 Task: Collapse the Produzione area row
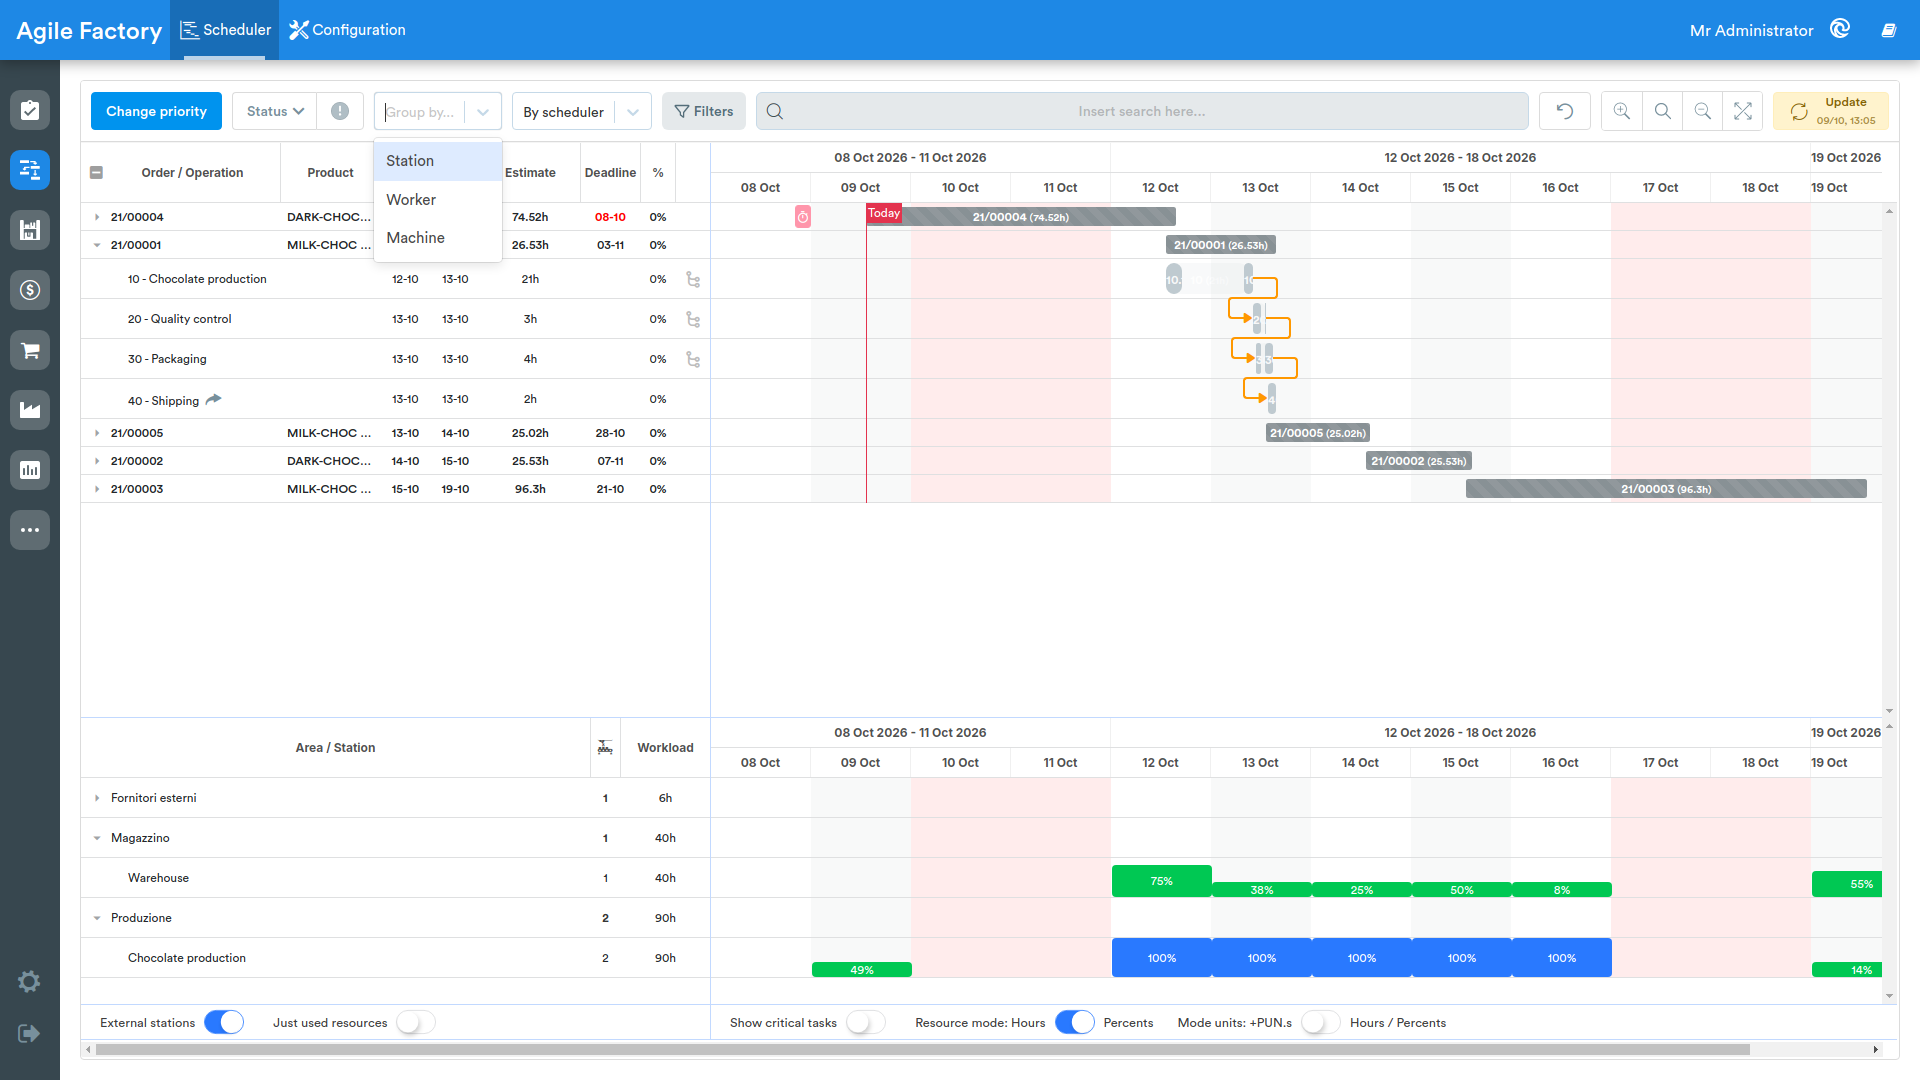click(97, 918)
